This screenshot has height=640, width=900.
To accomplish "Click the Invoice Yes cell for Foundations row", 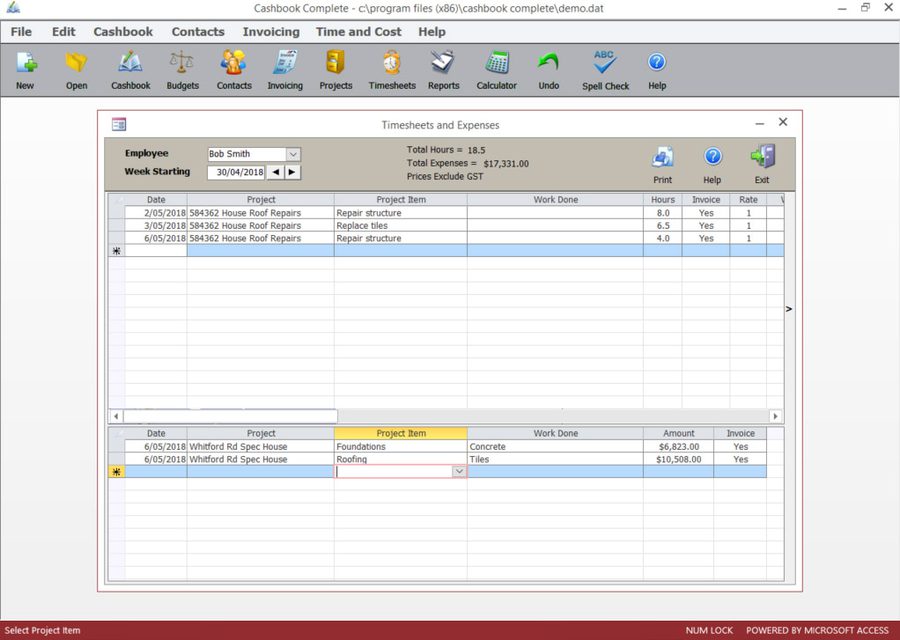I will coord(740,447).
